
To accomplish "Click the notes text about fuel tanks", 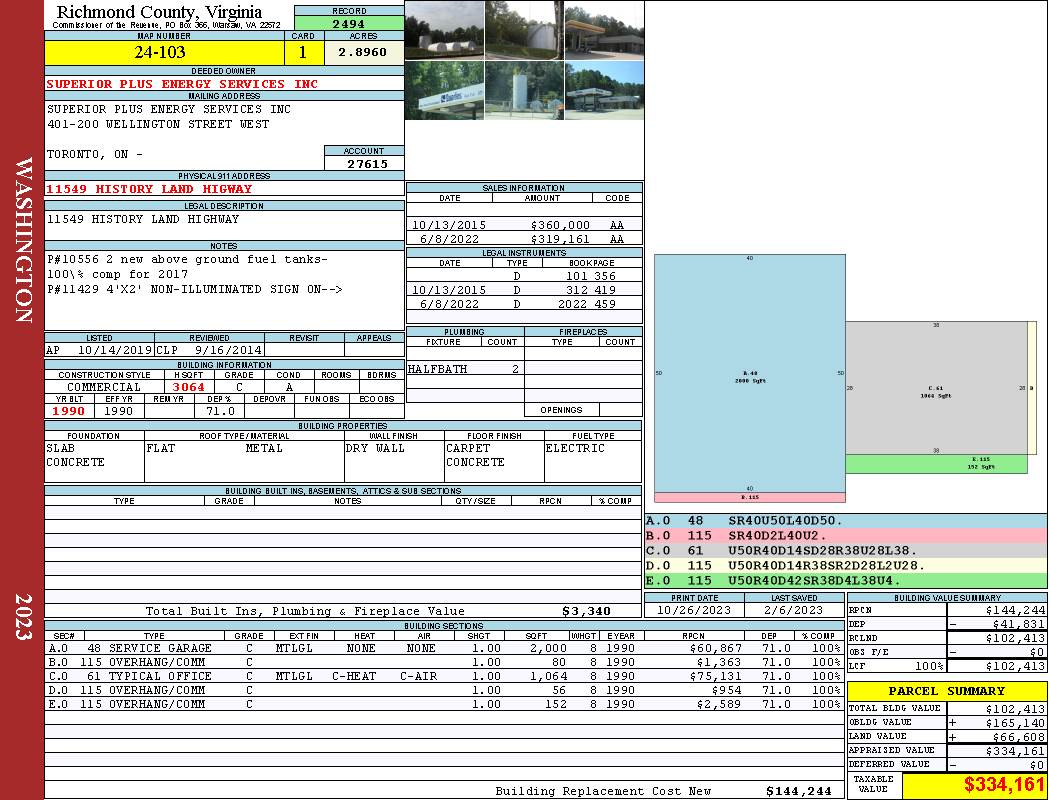I will point(188,266).
